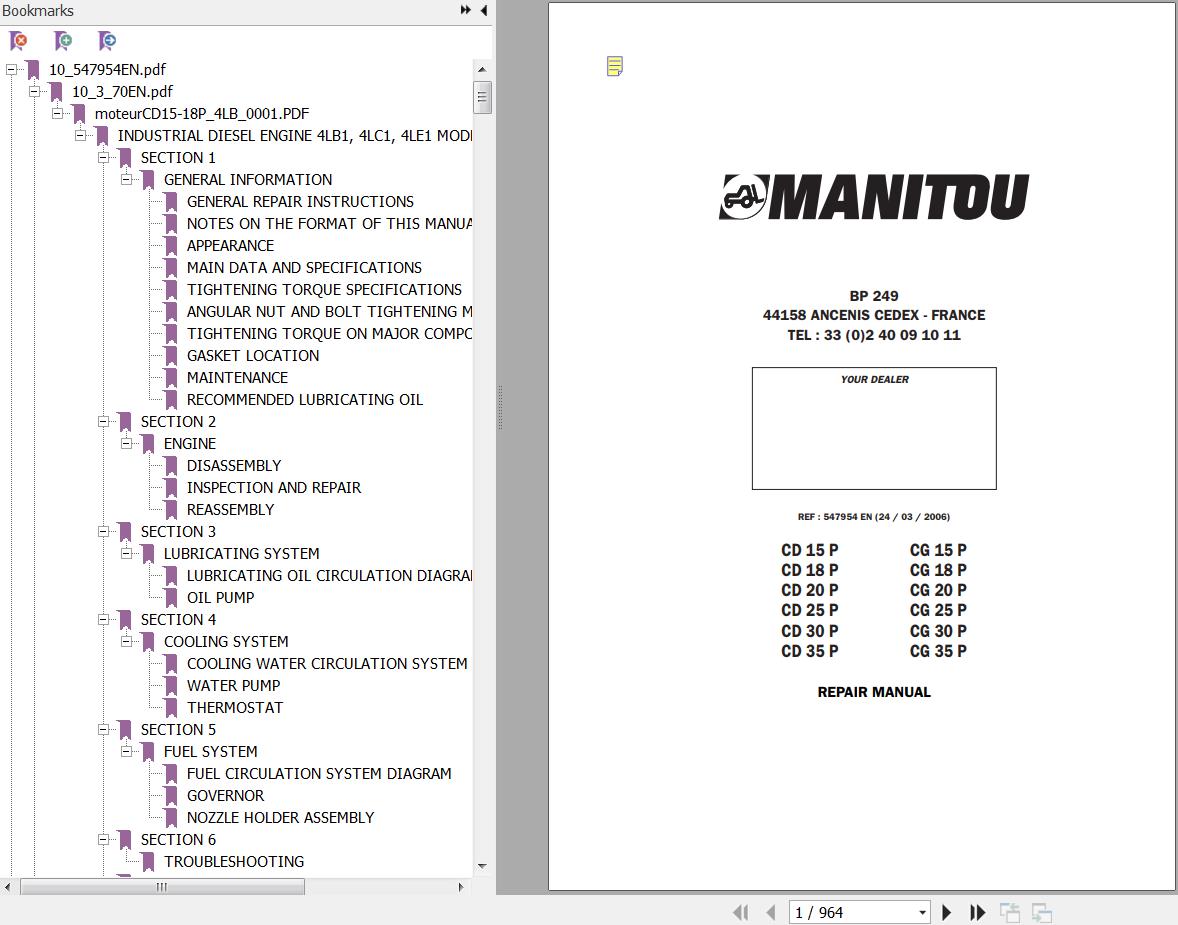Collapse SECTION 6 in the bookmark tree
This screenshot has height=925, width=1178.
[x=103, y=839]
